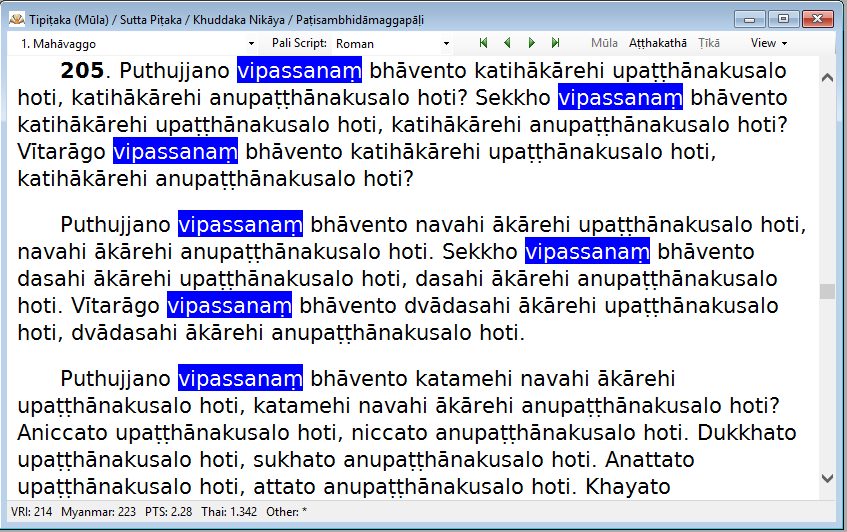Viewport: 847px width, 532px height.
Task: Click the scrollbar down arrow
Action: coord(827,479)
